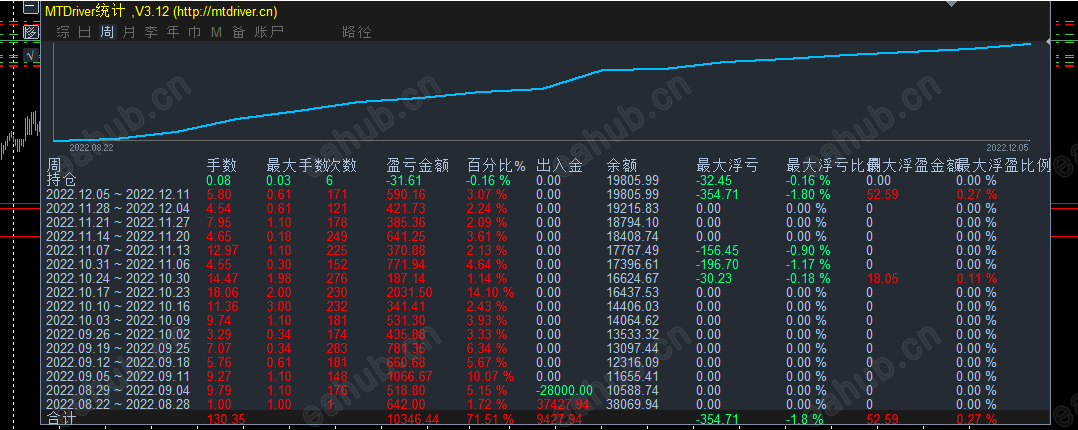Click the 合计 totals row label

[61, 419]
